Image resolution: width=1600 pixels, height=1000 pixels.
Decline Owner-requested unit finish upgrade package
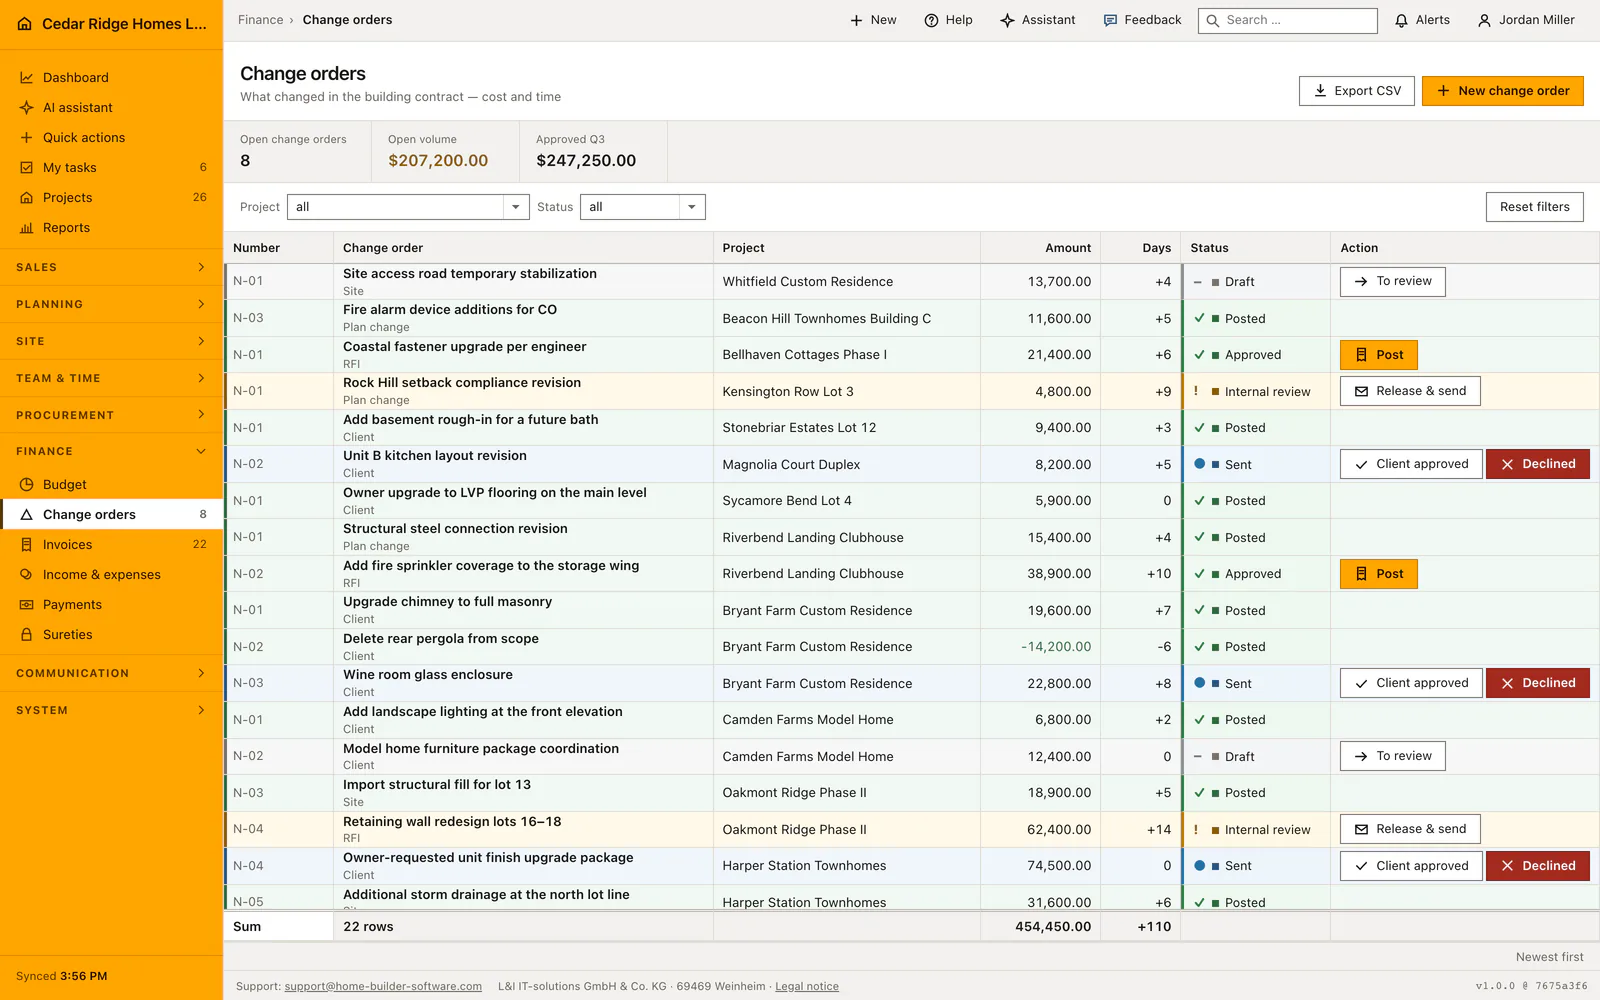coord(1537,866)
